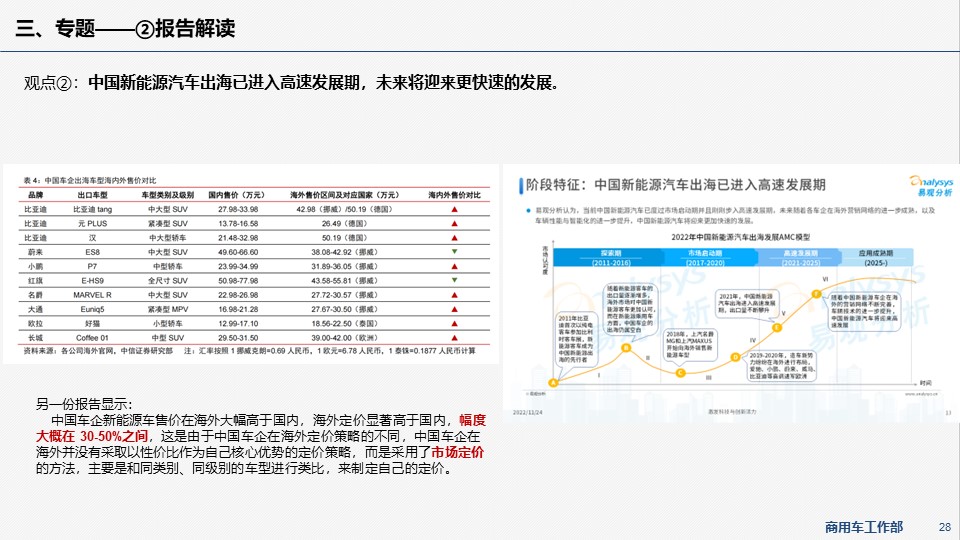The image size is (960, 540).
Task: Click the slide page number 28
Action: pyautogui.click(x=945, y=527)
